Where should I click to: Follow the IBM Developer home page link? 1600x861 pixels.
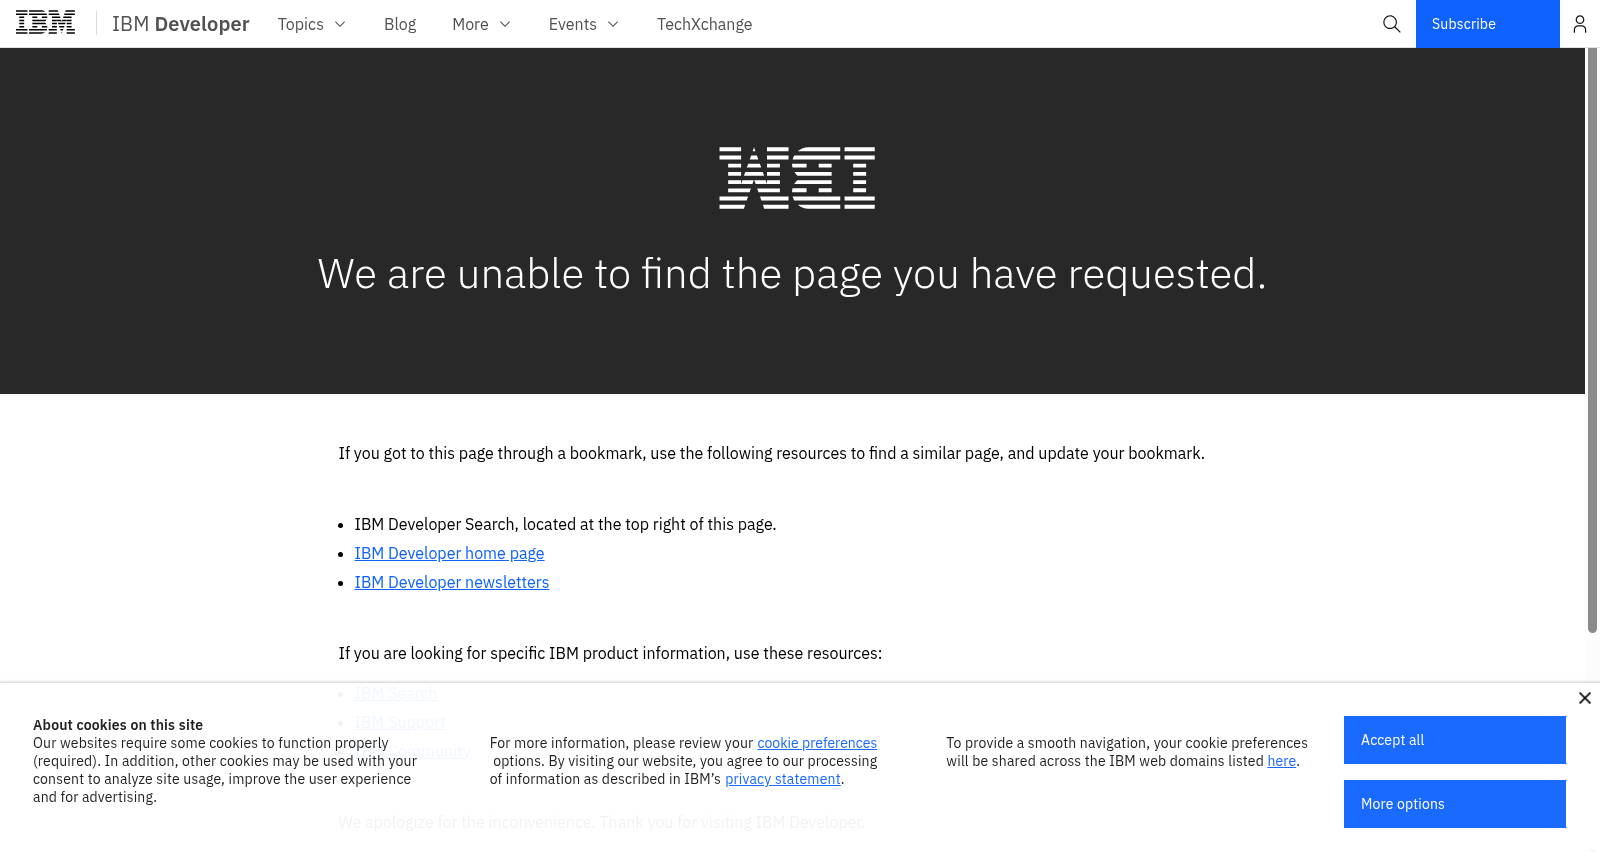coord(450,553)
